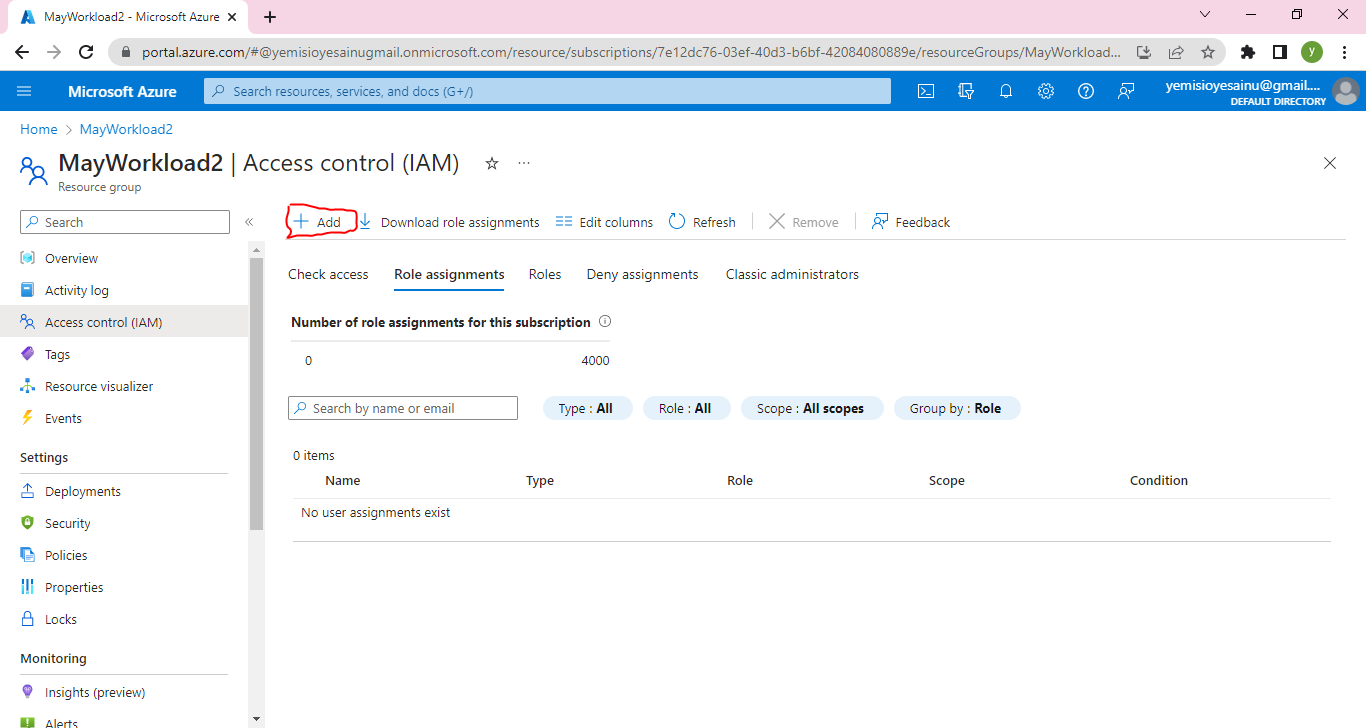Focus the Search by name or email box
The width and height of the screenshot is (1366, 728).
click(x=403, y=408)
